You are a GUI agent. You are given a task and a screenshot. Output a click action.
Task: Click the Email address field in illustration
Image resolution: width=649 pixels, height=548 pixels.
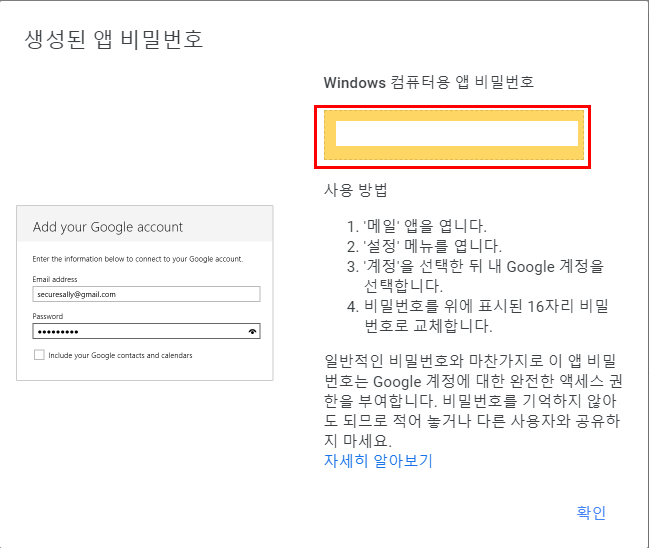point(147,294)
